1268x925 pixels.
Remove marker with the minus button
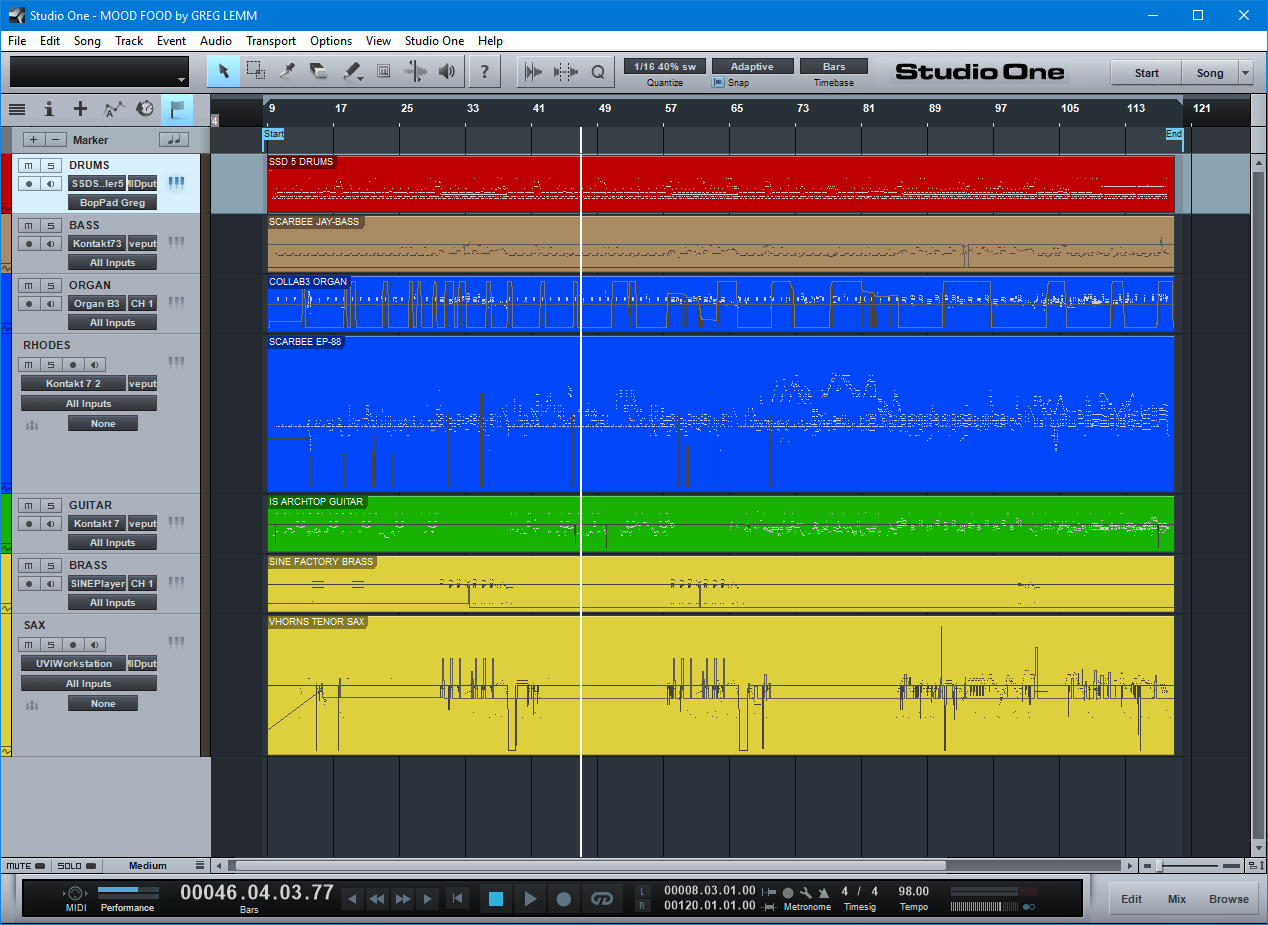[x=56, y=140]
